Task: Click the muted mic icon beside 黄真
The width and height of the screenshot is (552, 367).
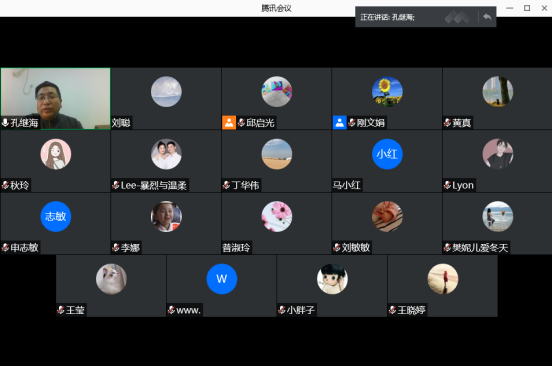Action: click(x=447, y=123)
